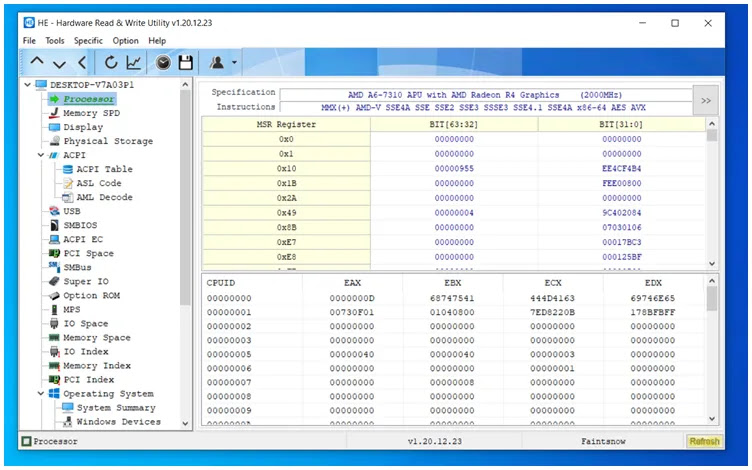Select Processor in the tree
Viewport: 752px width, 470px height.
point(89,99)
